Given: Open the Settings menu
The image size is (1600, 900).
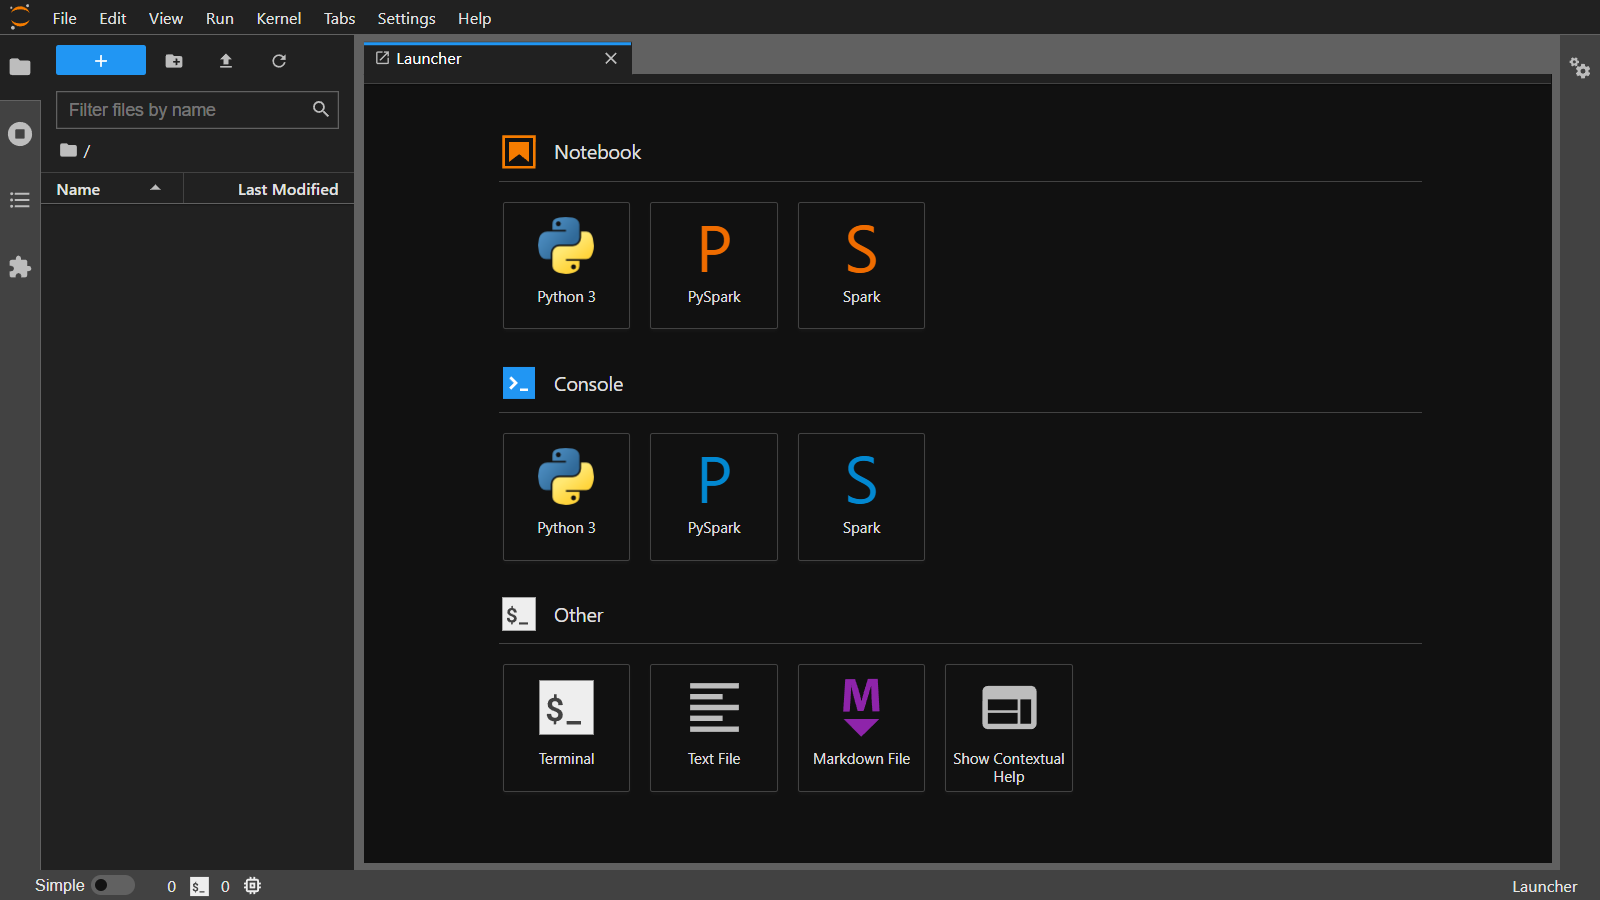Looking at the screenshot, I should click(406, 18).
